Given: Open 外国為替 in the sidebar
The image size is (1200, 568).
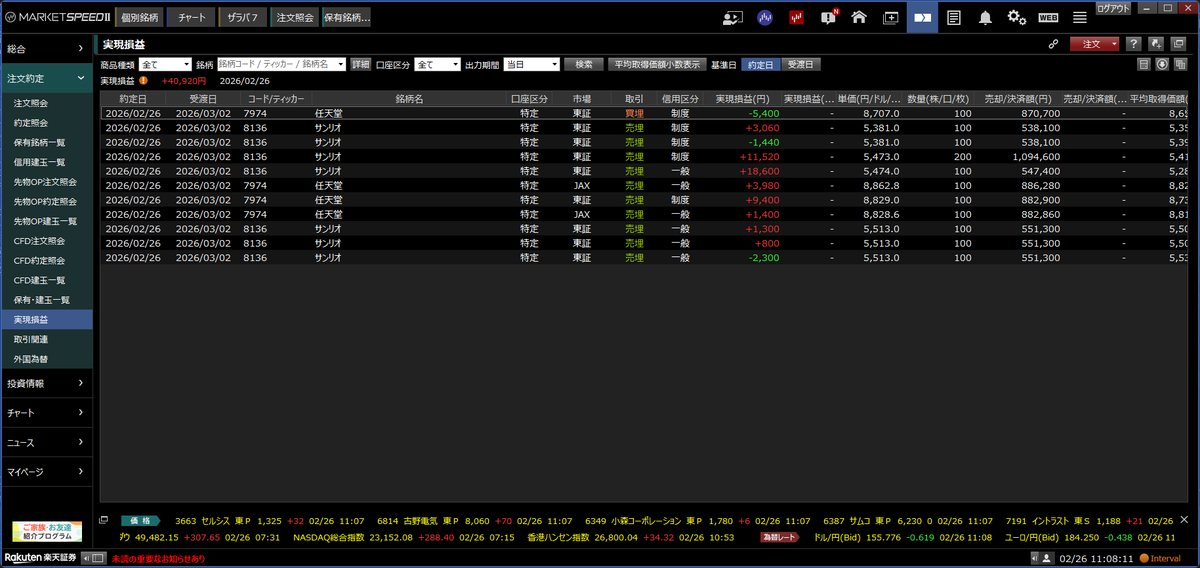Looking at the screenshot, I should tap(46, 359).
